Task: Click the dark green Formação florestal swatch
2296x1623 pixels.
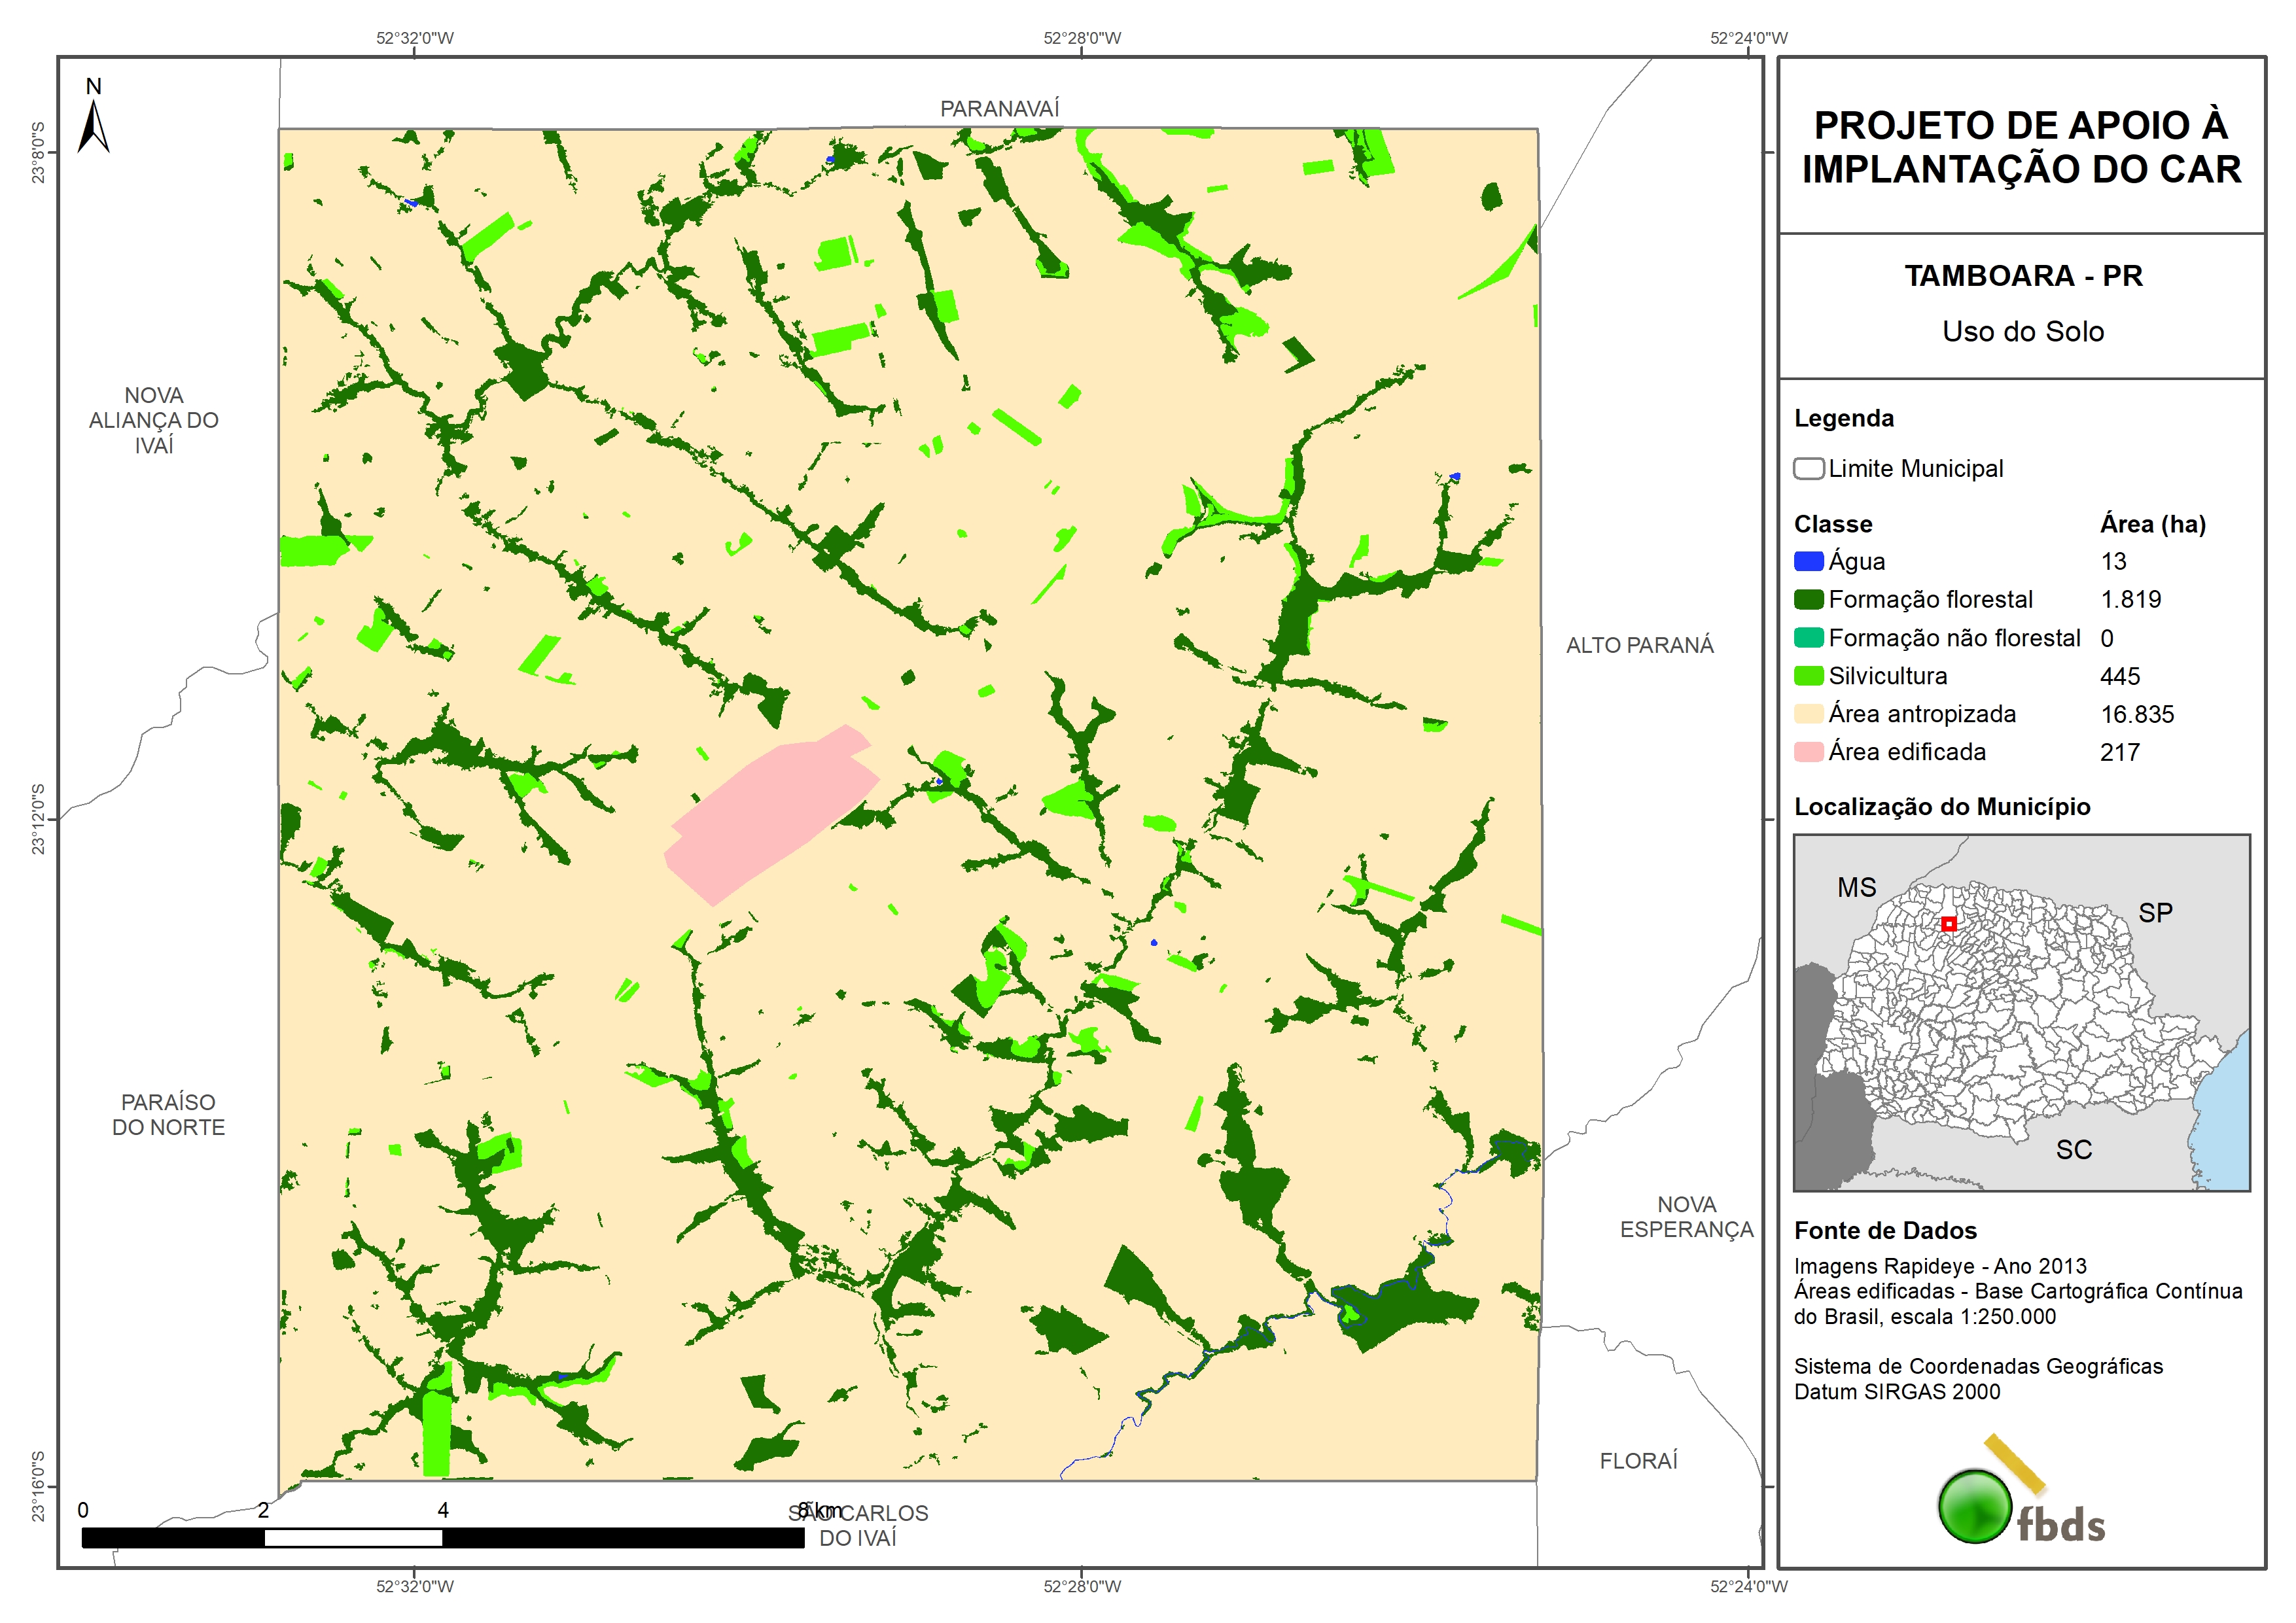Action: coord(1808,600)
